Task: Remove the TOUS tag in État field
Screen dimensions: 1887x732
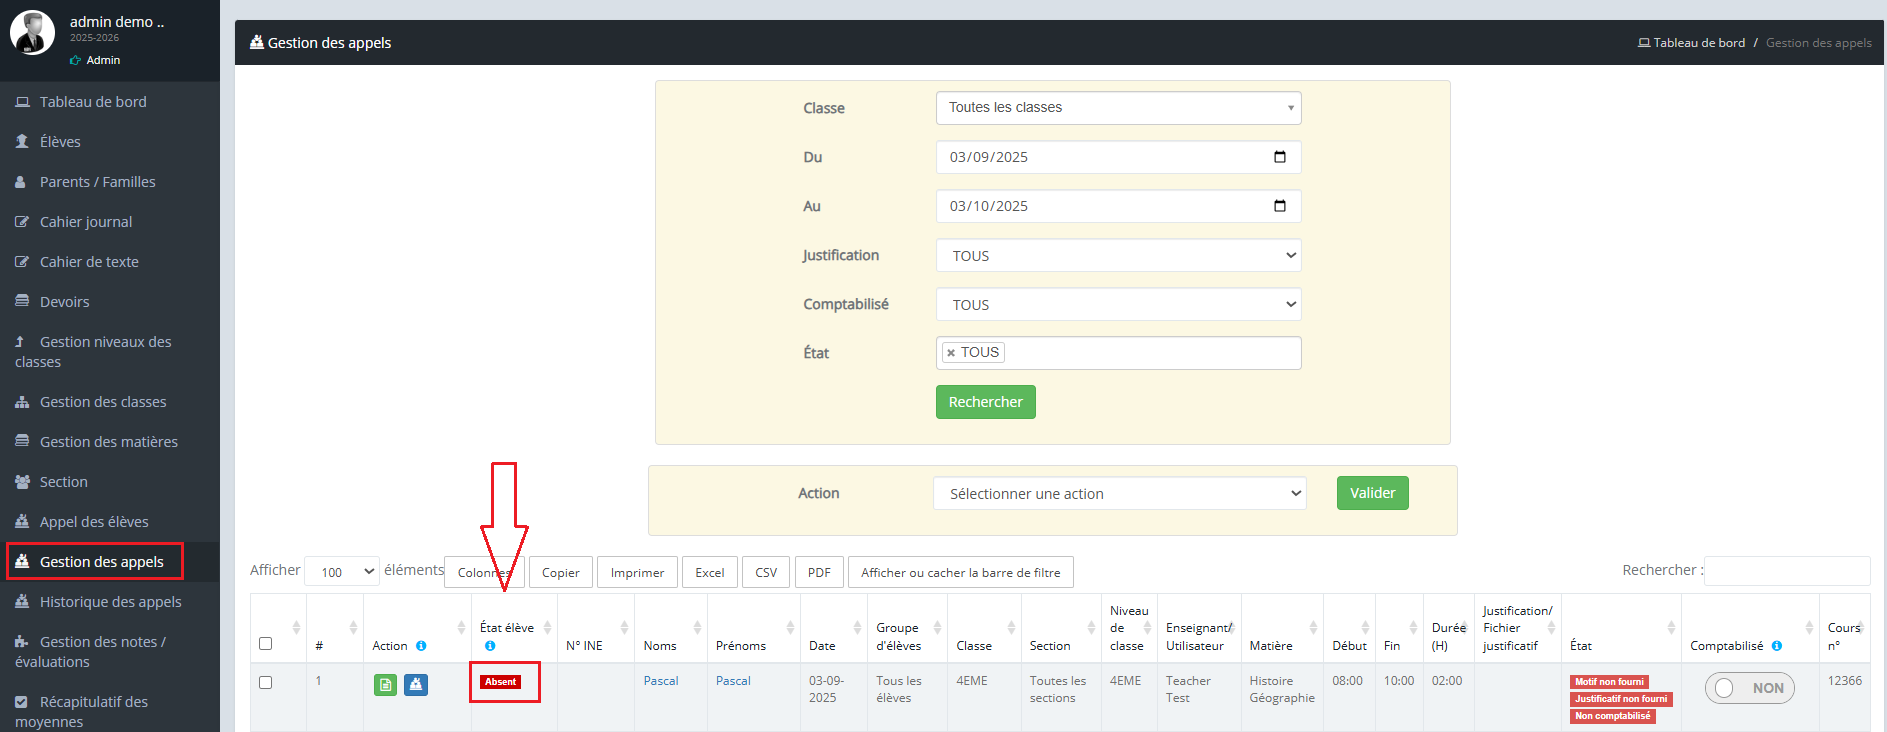Action: click(951, 353)
